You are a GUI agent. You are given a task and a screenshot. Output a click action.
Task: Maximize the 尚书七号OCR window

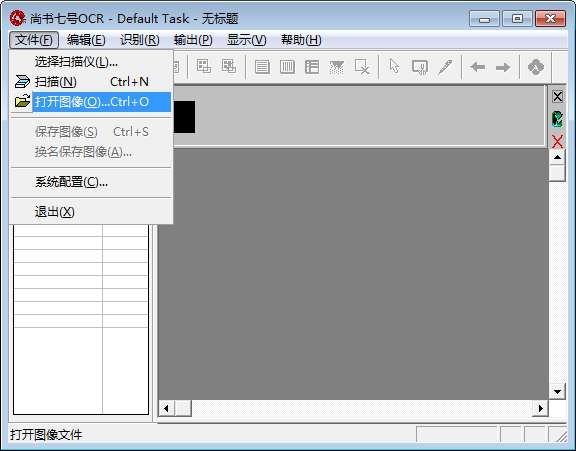pyautogui.click(x=517, y=19)
